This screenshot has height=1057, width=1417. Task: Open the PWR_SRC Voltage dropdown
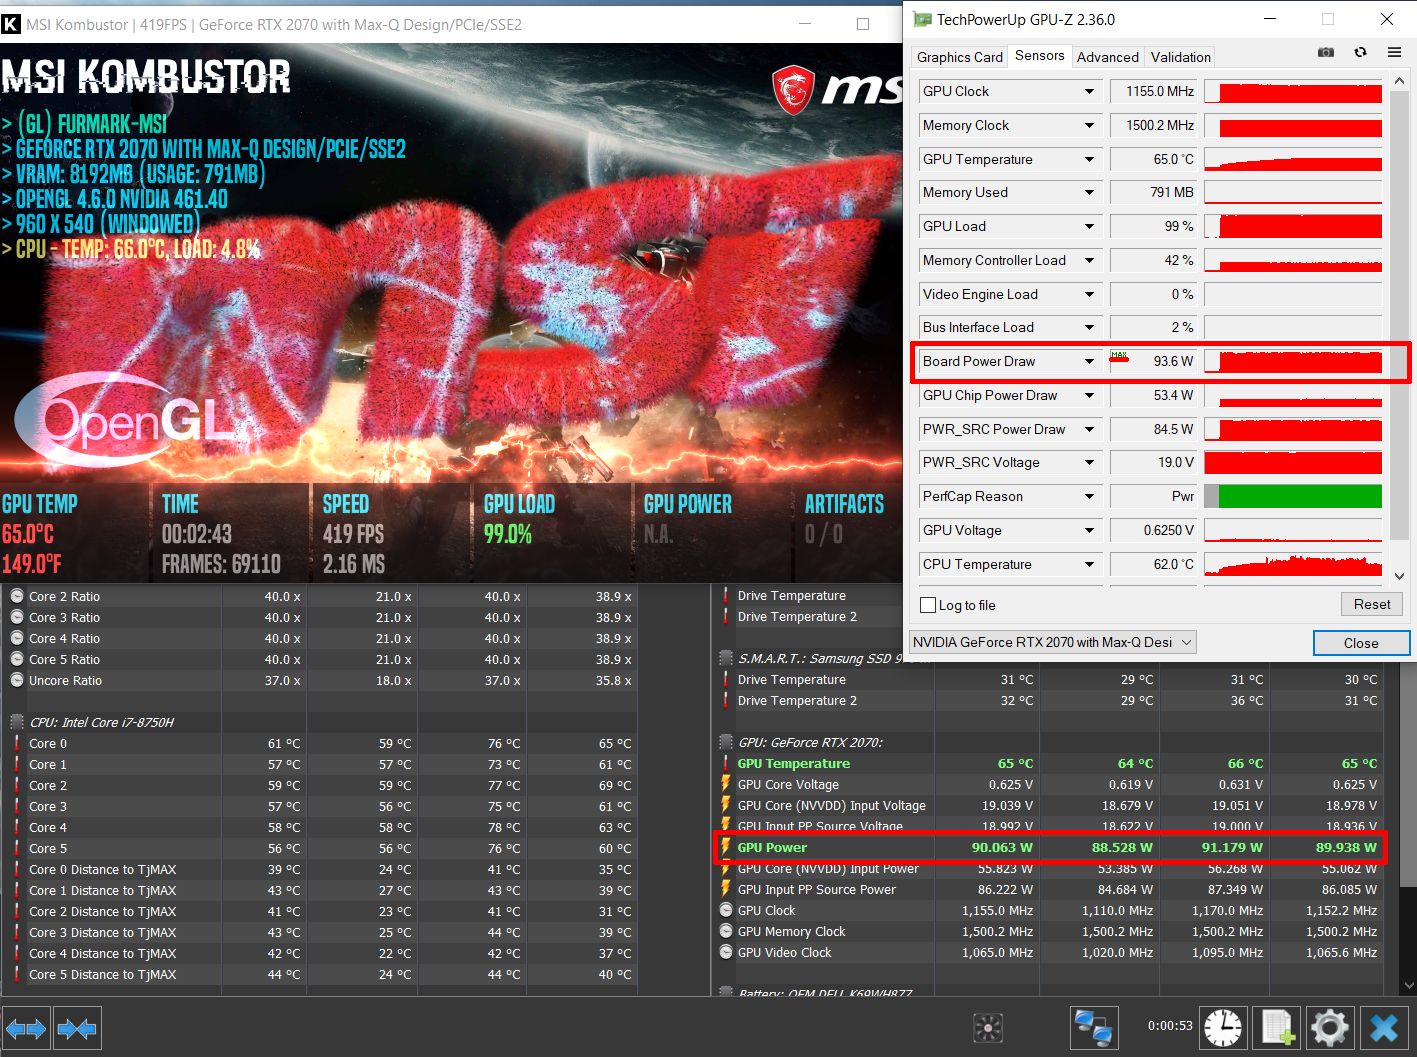[x=1089, y=462]
